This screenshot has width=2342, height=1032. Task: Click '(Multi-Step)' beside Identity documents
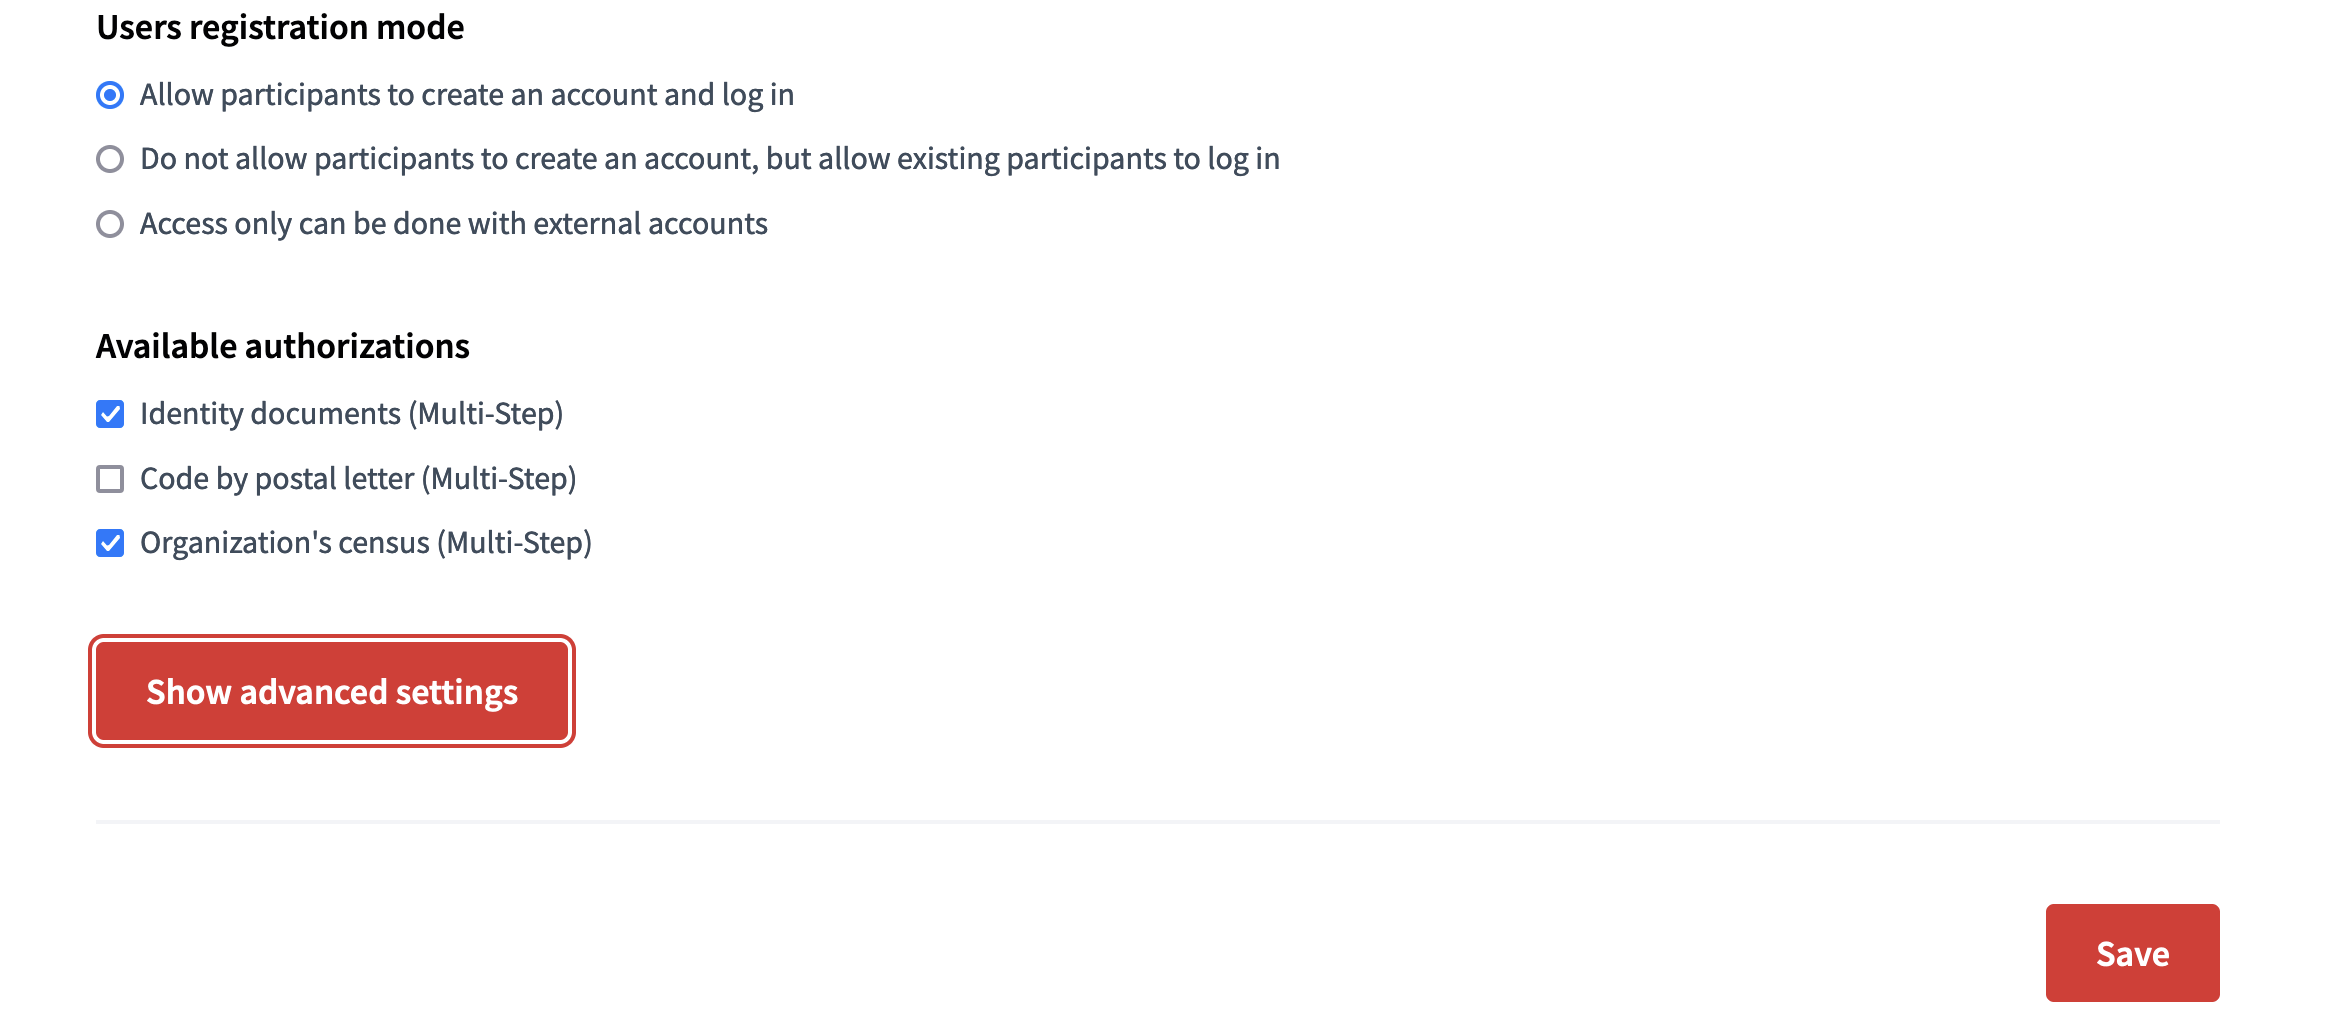pos(486,414)
